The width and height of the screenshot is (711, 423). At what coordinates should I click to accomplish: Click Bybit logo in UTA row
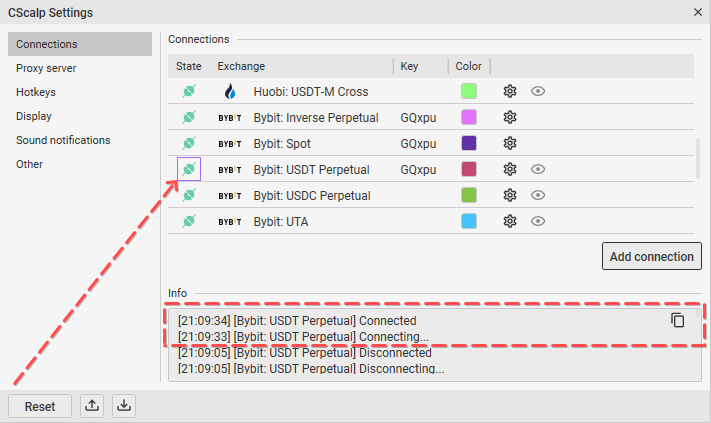tap(230, 222)
